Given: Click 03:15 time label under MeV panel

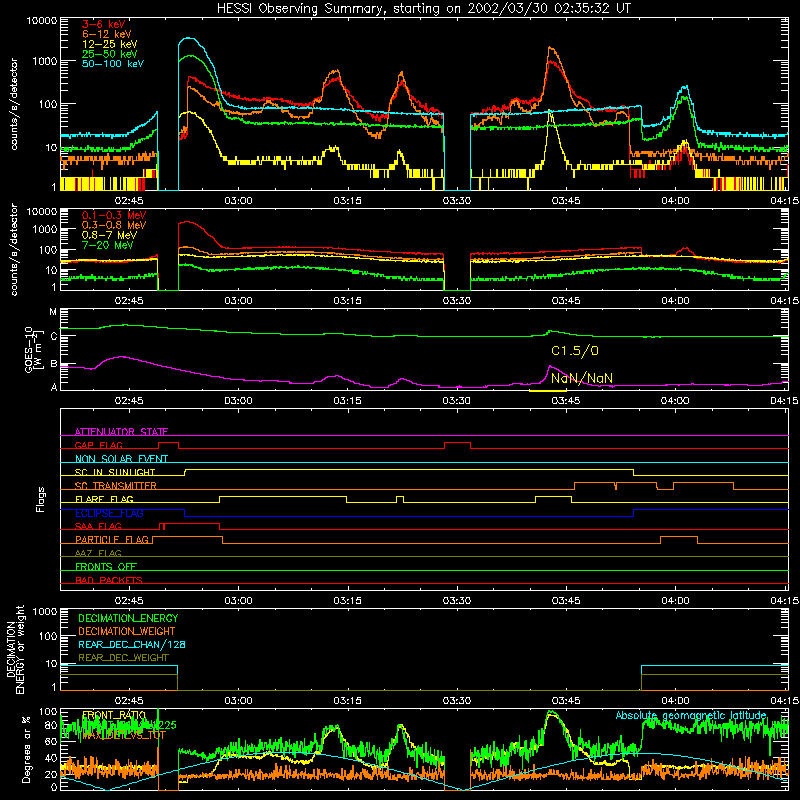Looking at the screenshot, I should (x=347, y=301).
